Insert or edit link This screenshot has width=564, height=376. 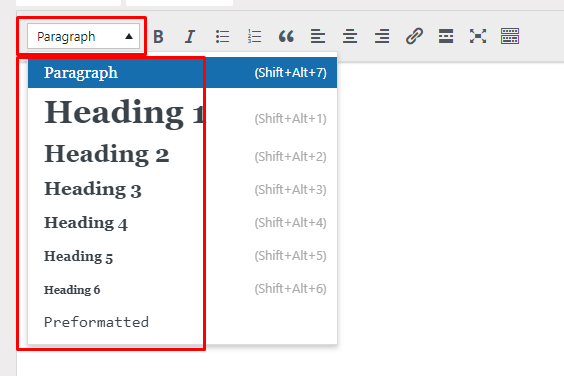(414, 36)
